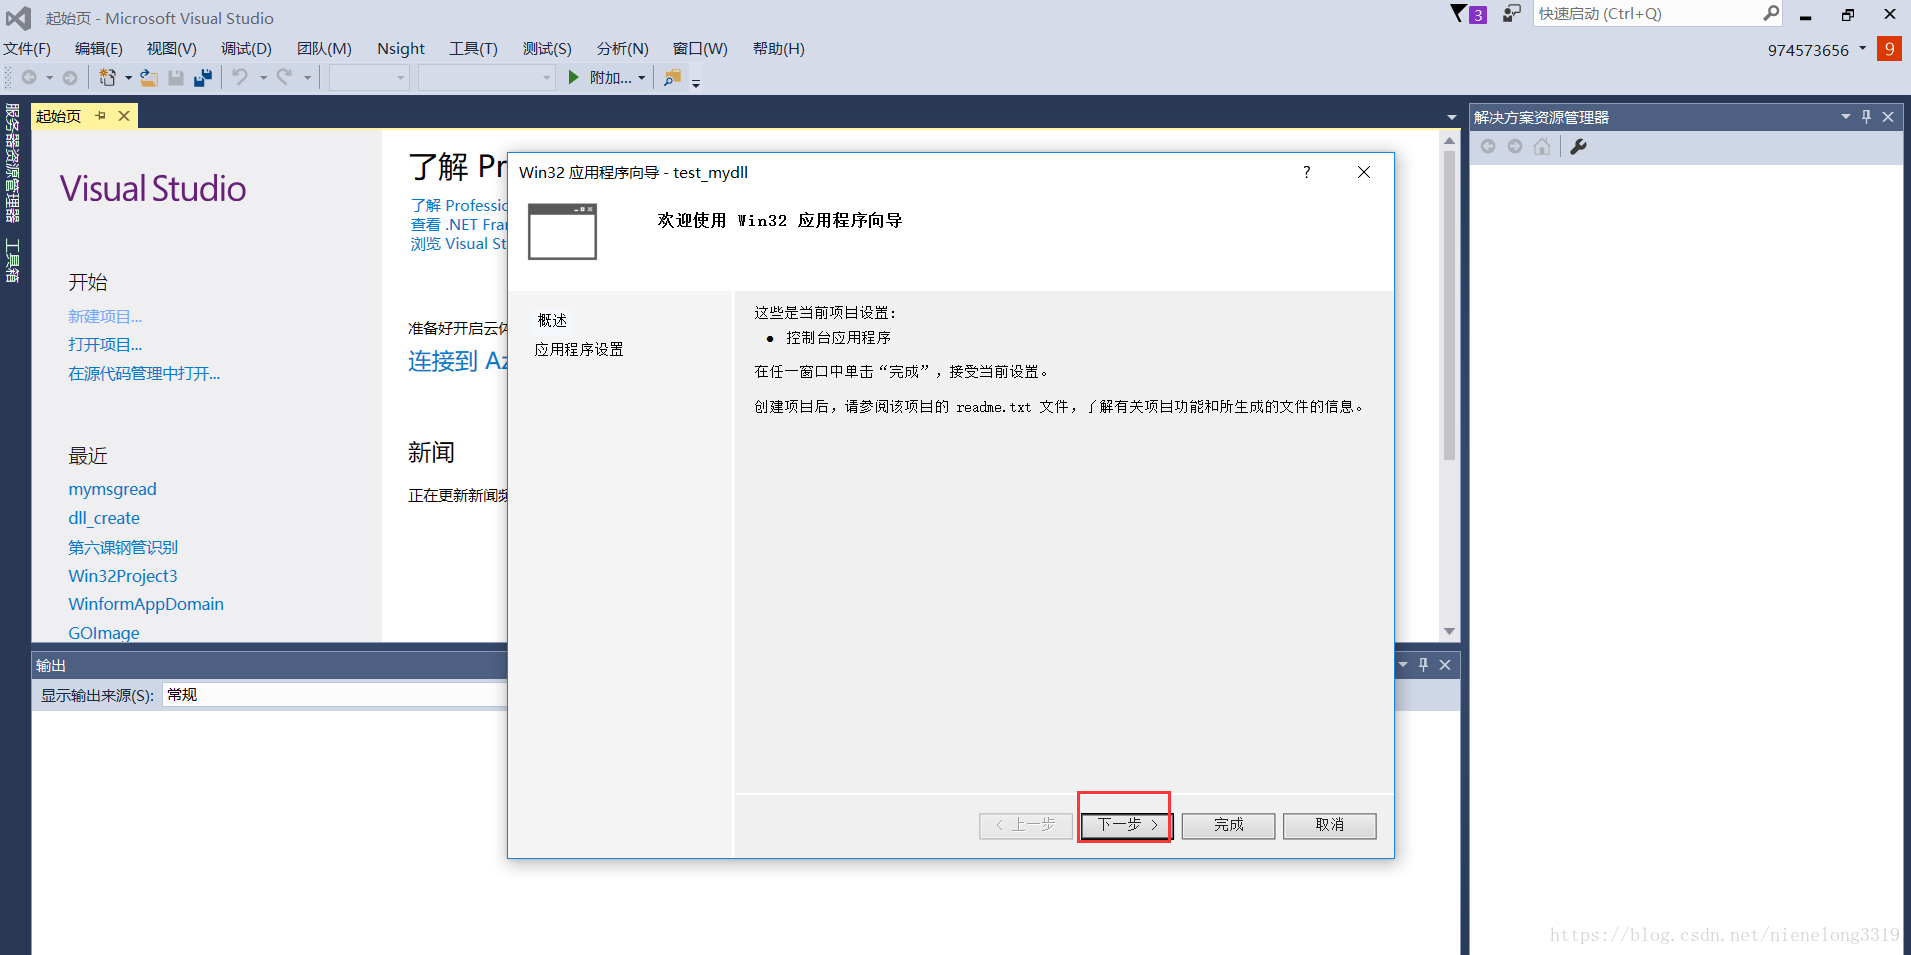Click 取消 button in wizard
Viewport: 1911px width, 955px height.
click(x=1329, y=825)
